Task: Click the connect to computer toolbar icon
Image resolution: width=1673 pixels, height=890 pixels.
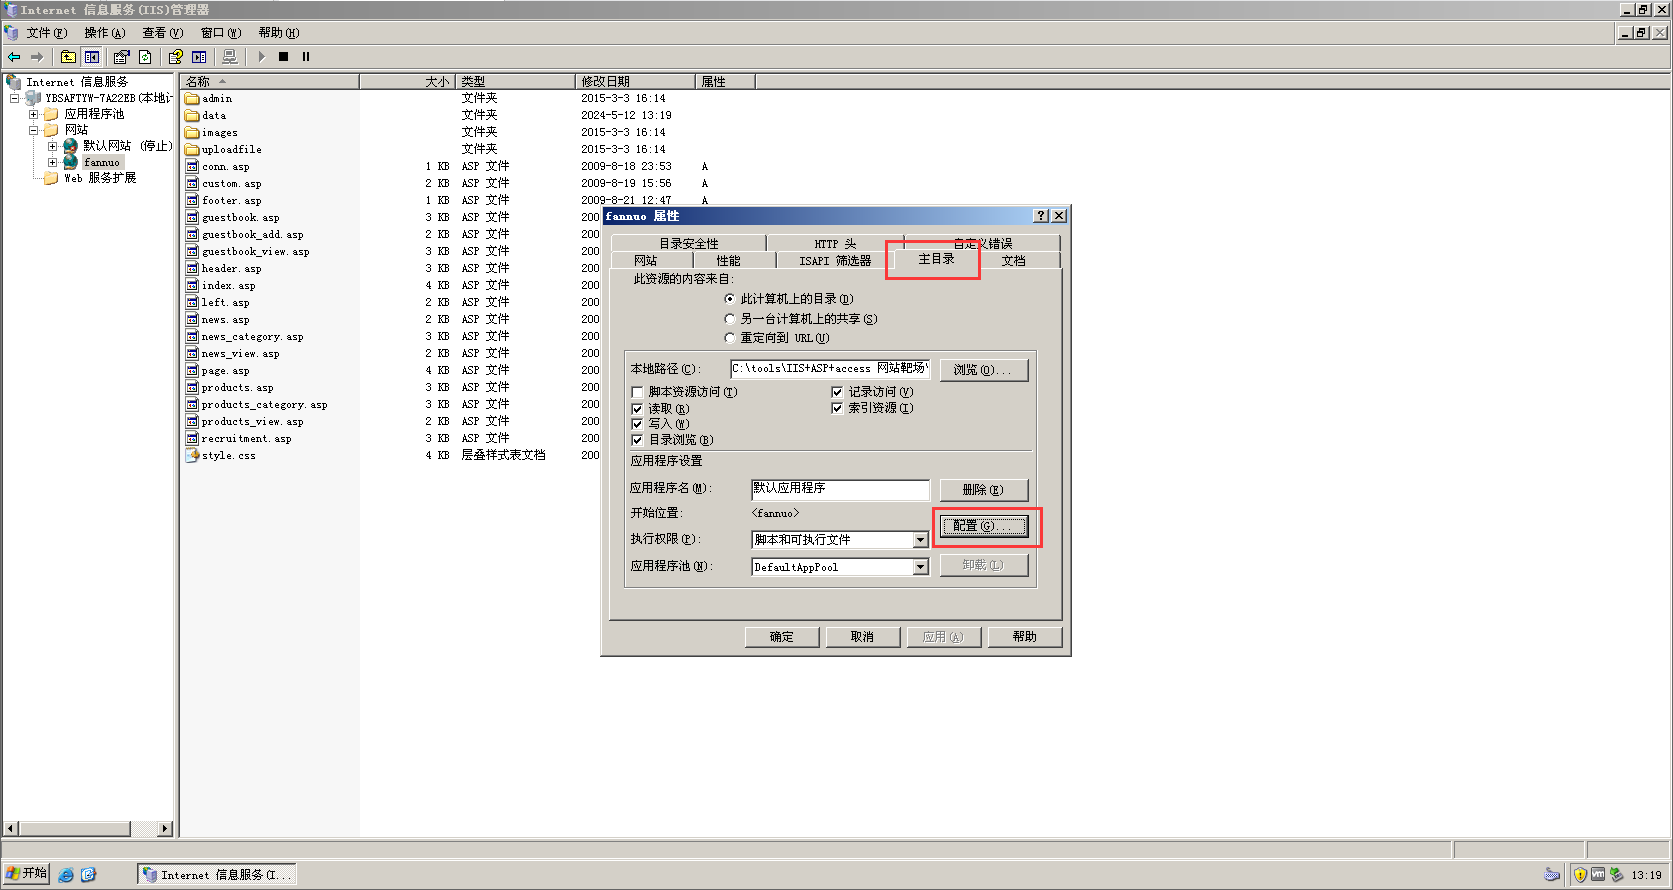Action: coord(230,57)
